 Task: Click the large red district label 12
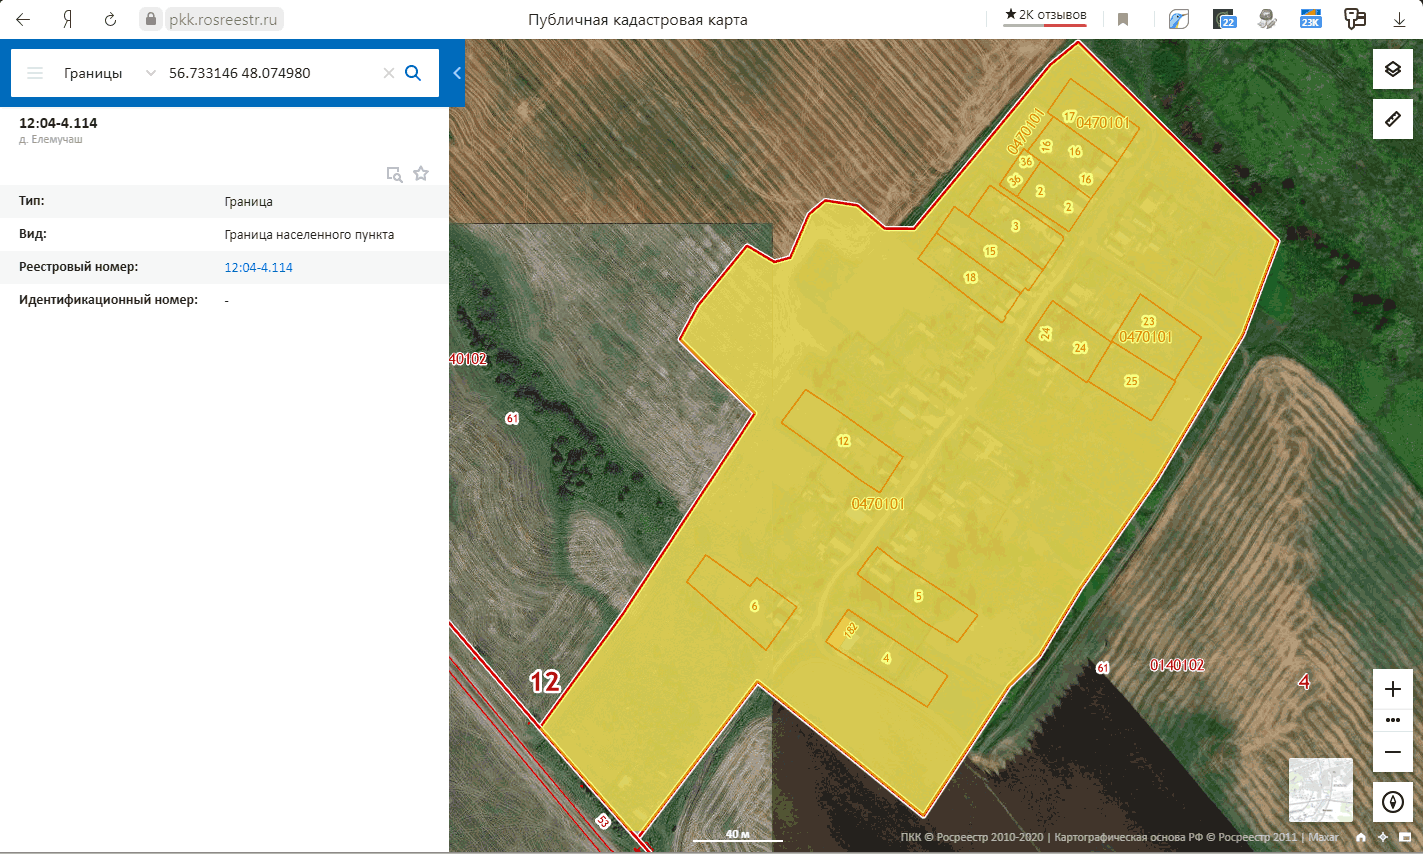[545, 682]
